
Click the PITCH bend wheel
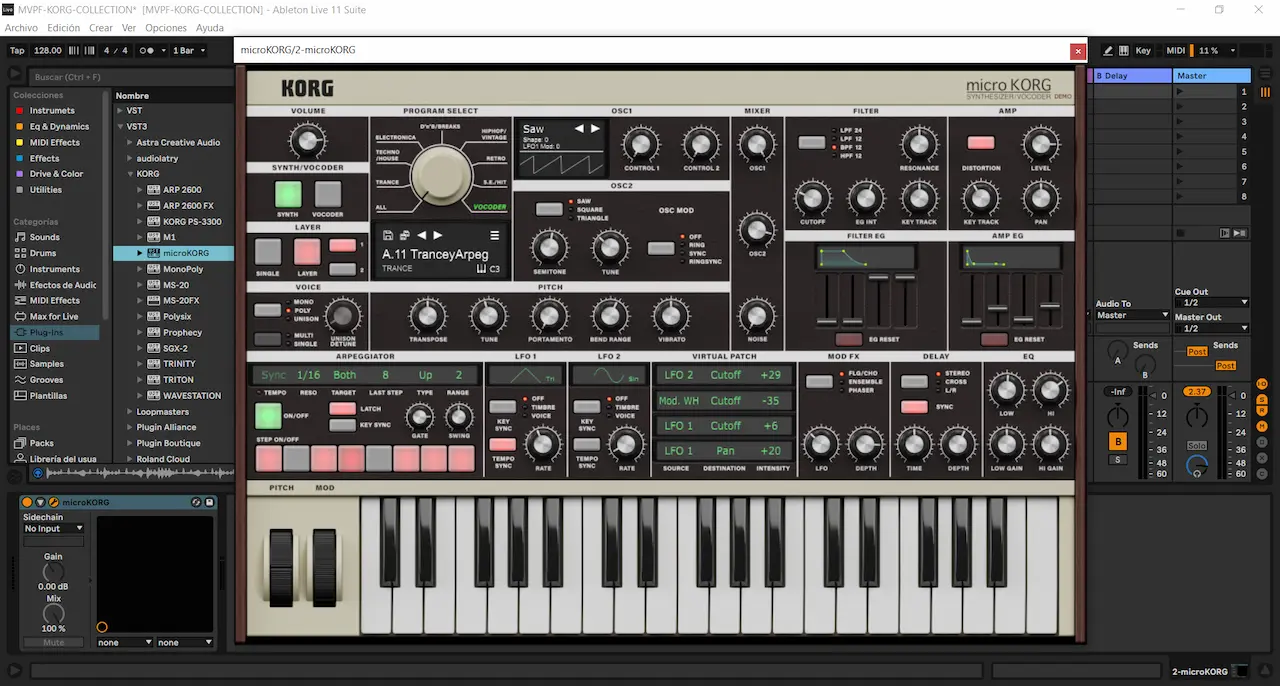[280, 568]
